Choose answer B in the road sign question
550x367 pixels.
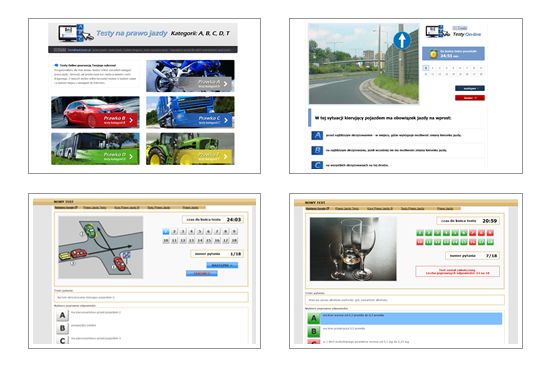click(317, 150)
